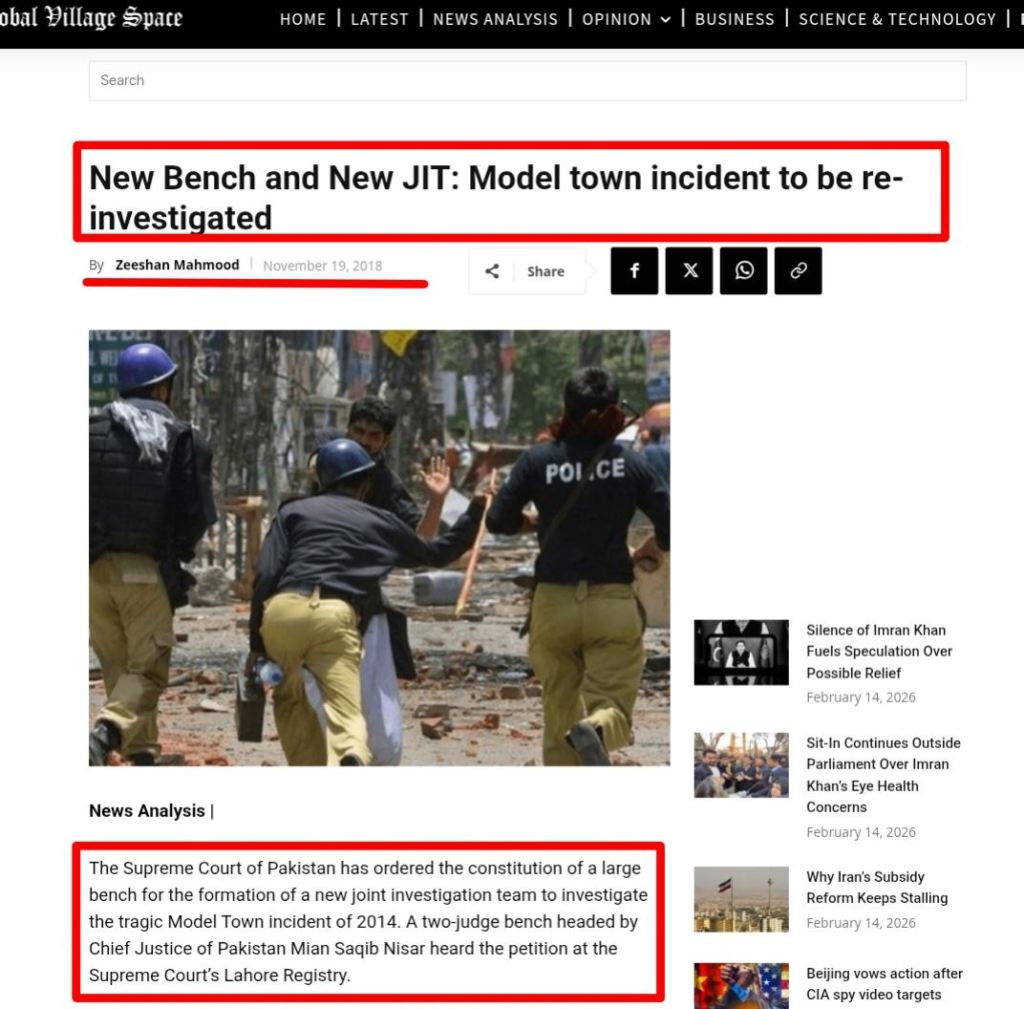Open Silence of Imran Khan article
Screen dimensions: 1024x1009
[879, 651]
